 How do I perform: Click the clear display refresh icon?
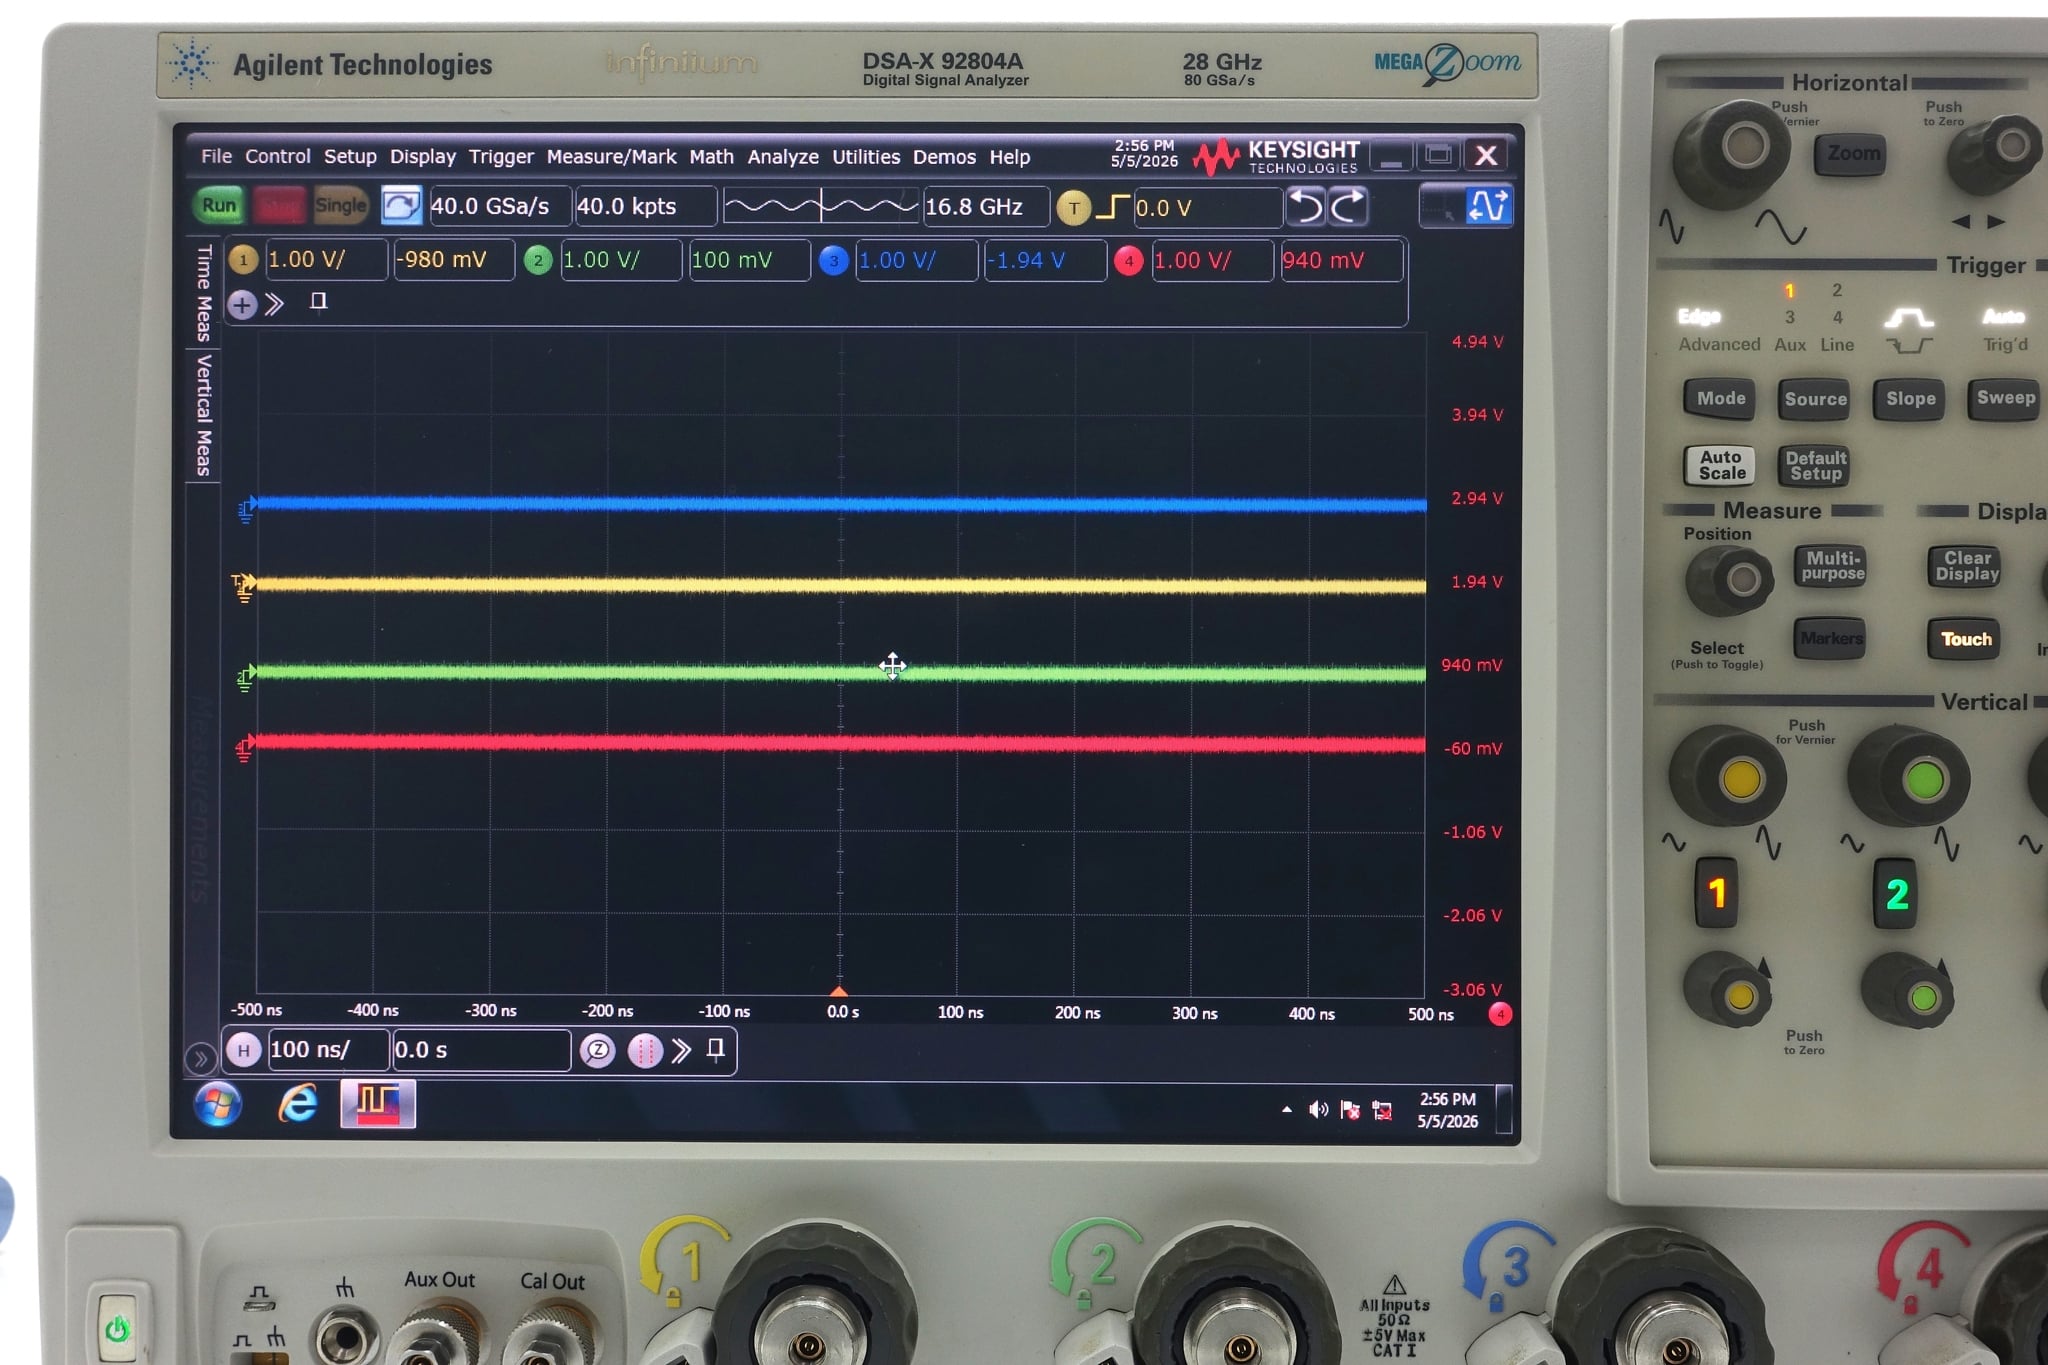click(x=401, y=206)
